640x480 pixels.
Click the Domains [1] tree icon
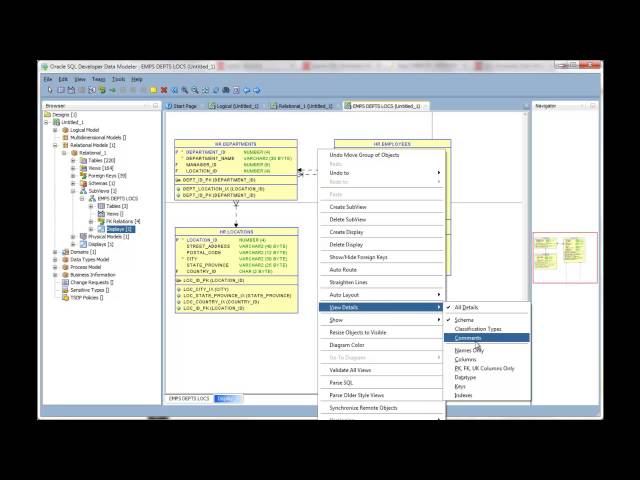pyautogui.click(x=65, y=252)
